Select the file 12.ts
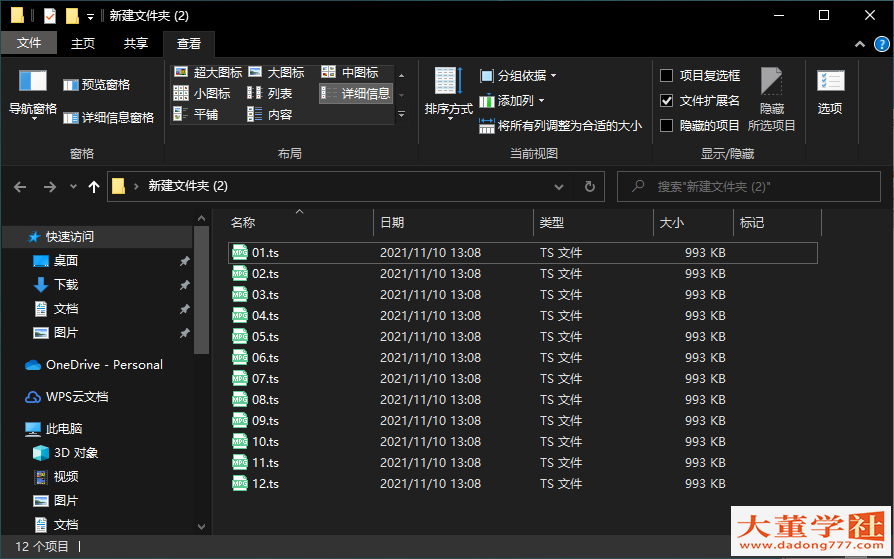This screenshot has height=559, width=894. [523, 484]
